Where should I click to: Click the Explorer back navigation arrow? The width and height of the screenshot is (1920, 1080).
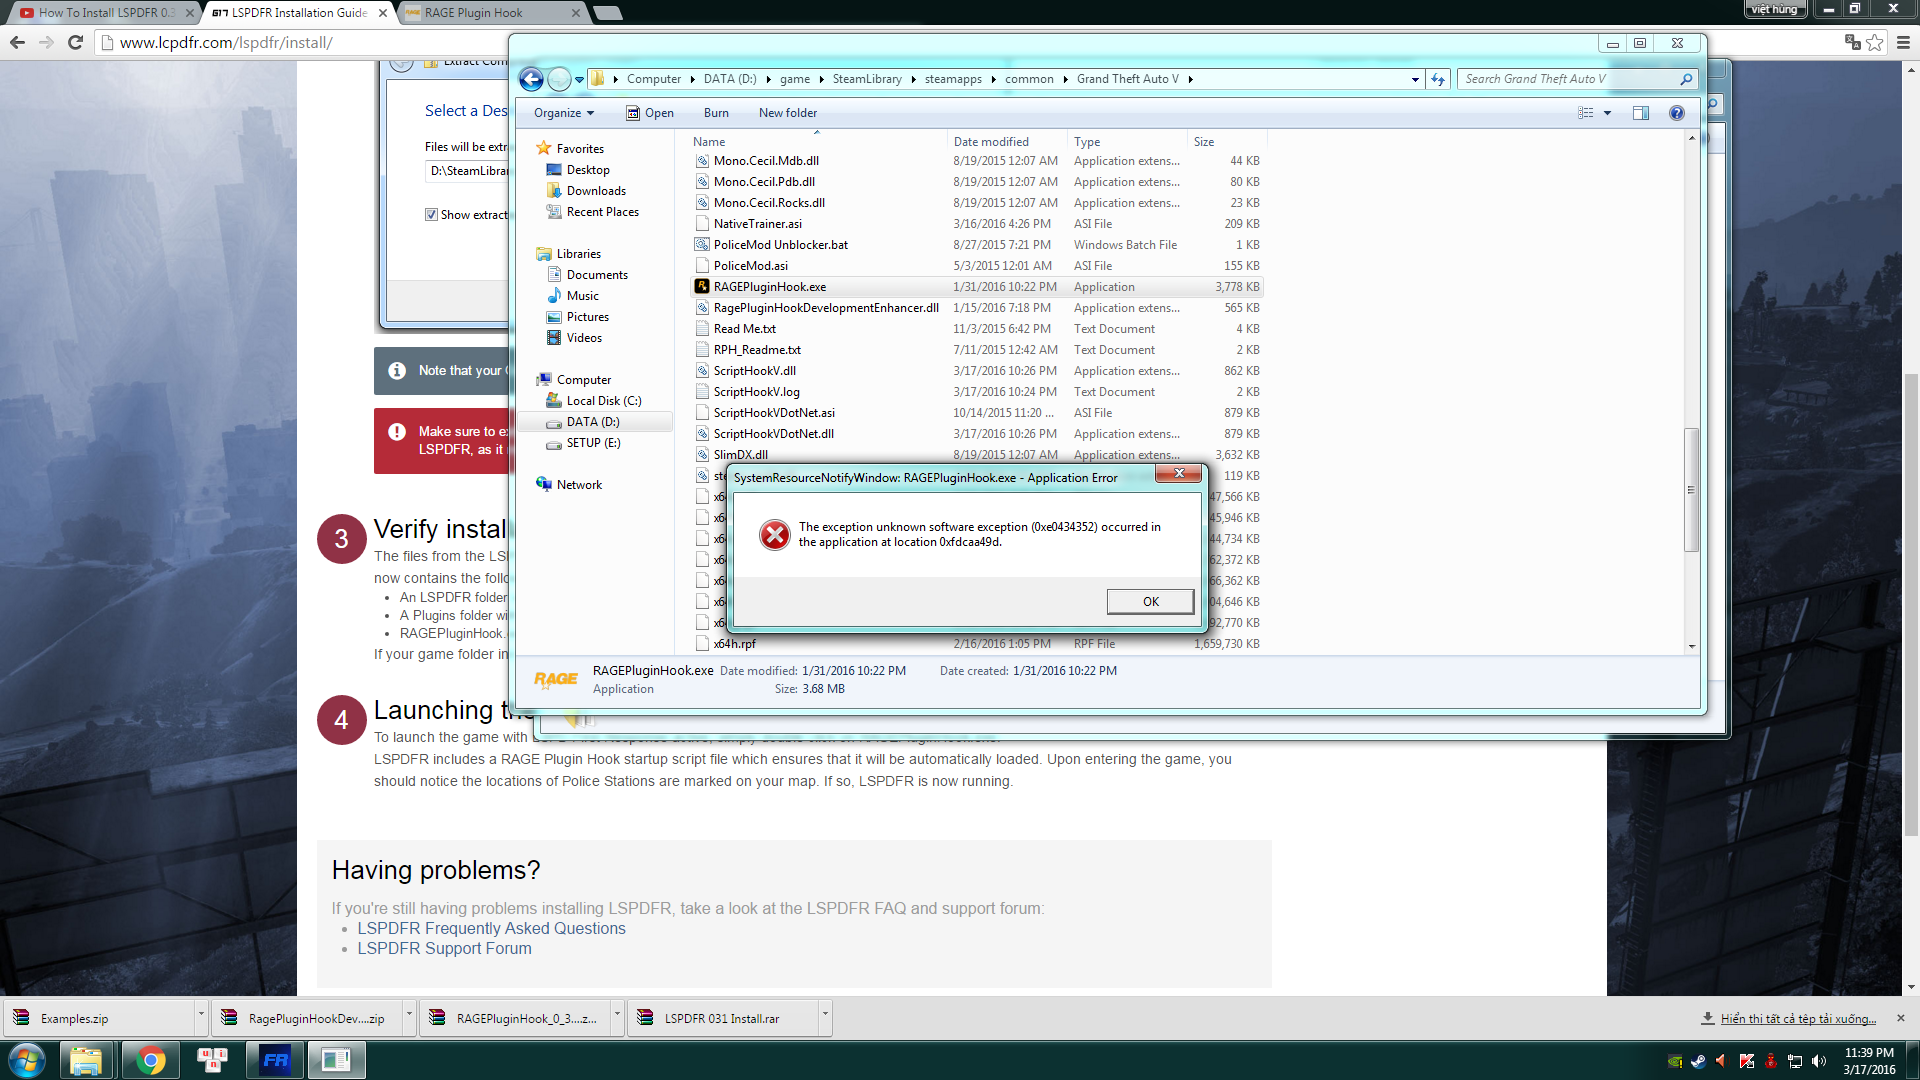click(531, 79)
